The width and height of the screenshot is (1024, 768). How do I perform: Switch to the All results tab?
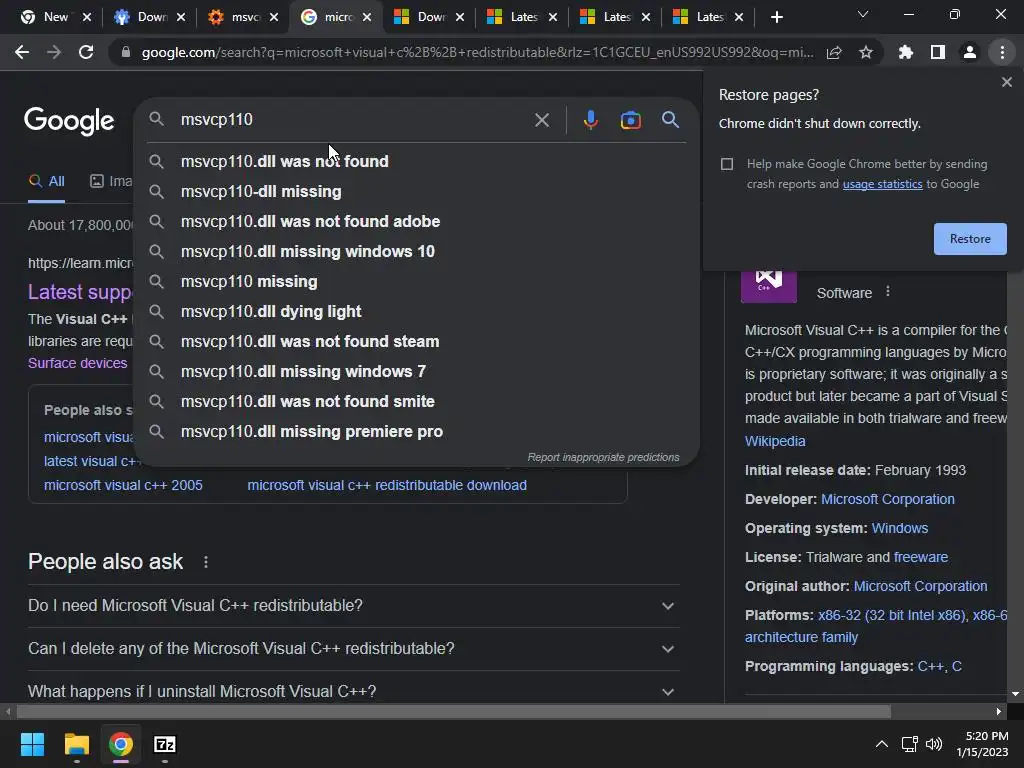point(46,182)
